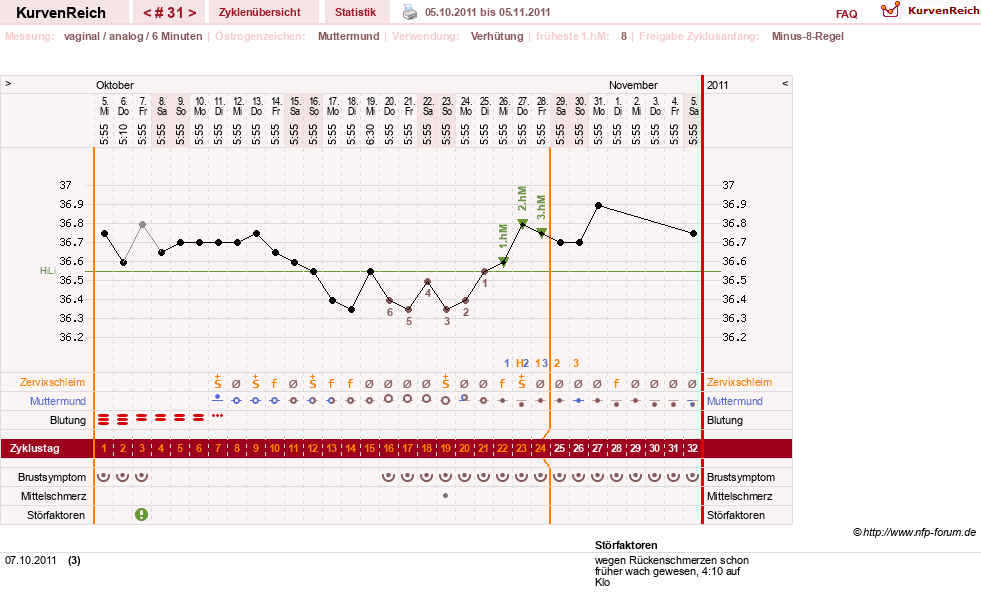
Task: Click the date header 19. Mi
Action: [x=371, y=106]
